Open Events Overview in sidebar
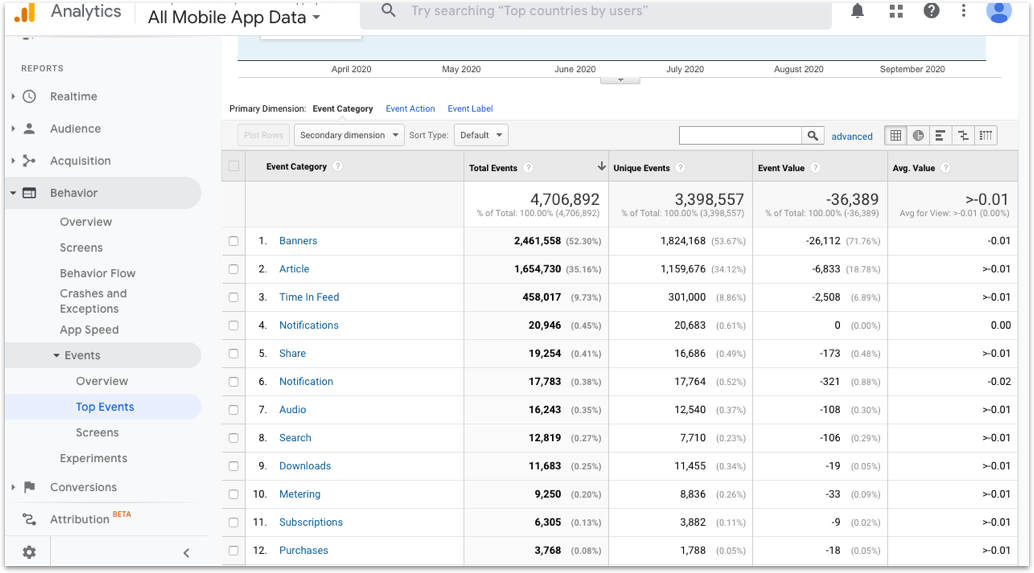The width and height of the screenshot is (1034, 573). 102,381
